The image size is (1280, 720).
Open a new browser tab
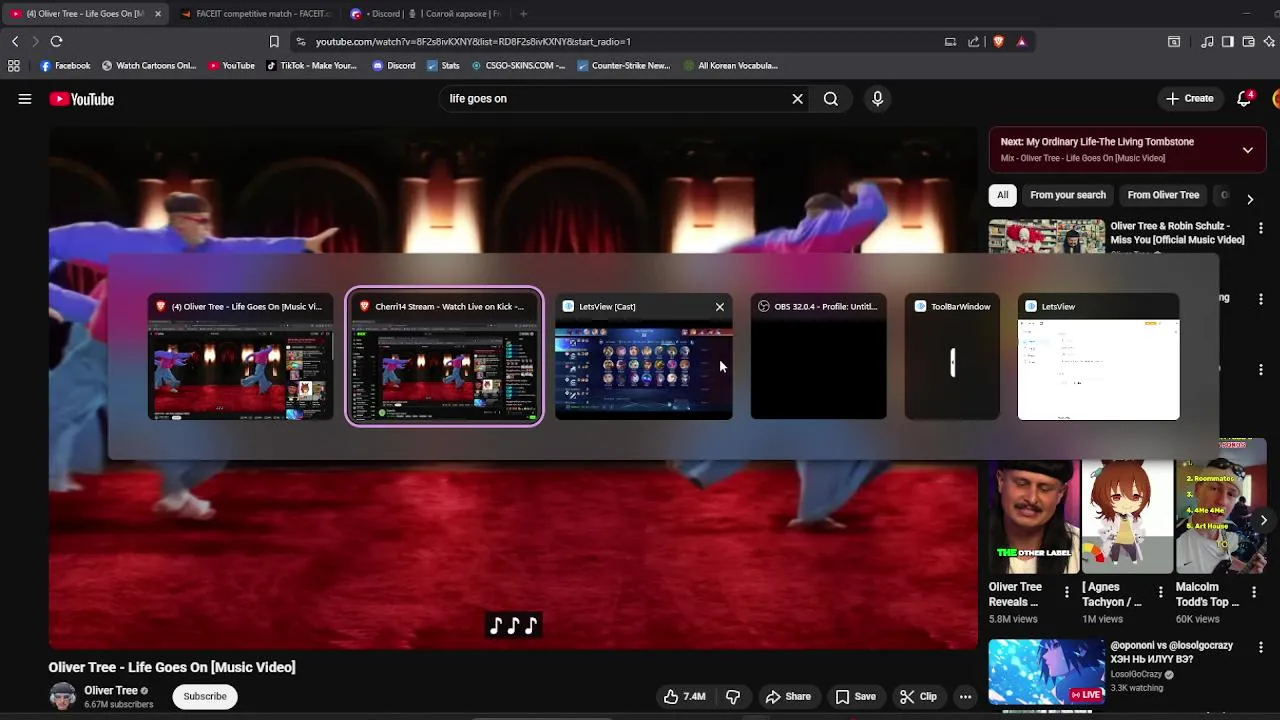point(523,14)
